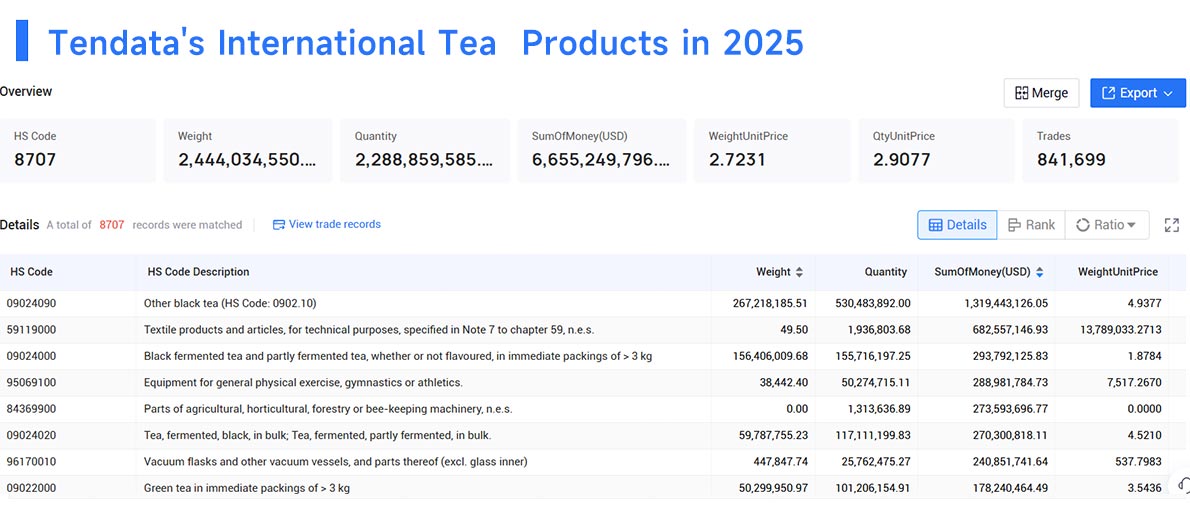Select HS code 95069100 cell

tap(31, 383)
